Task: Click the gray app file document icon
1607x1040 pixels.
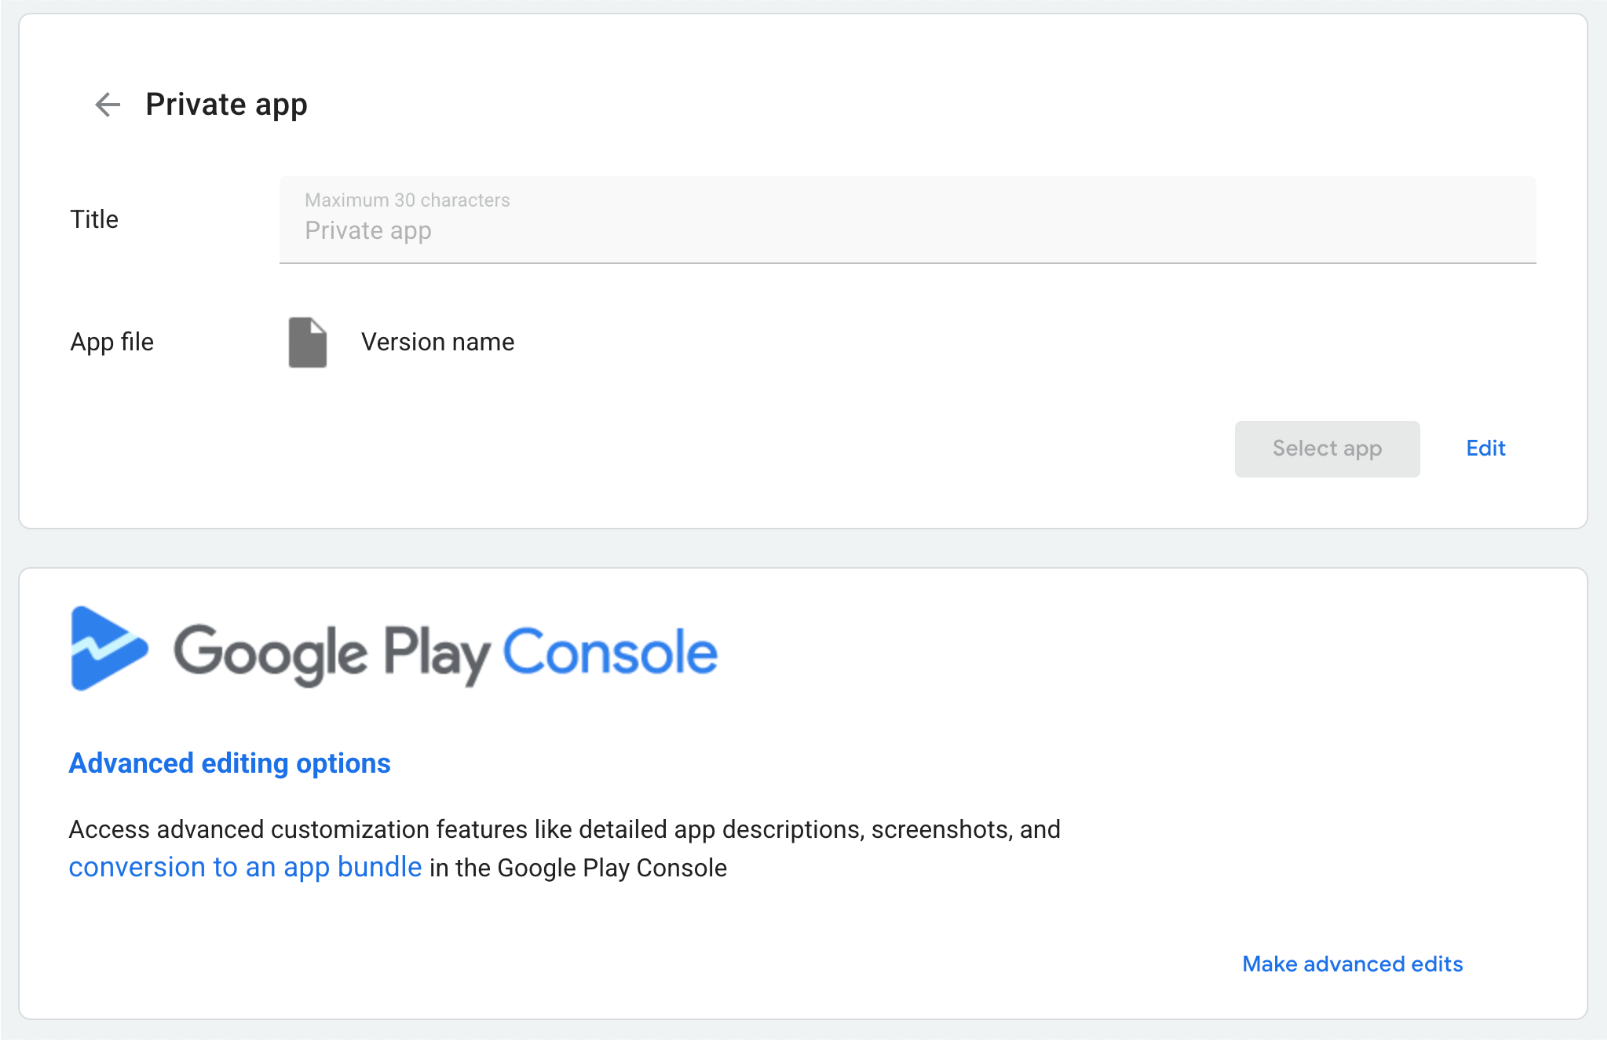Action: (308, 343)
